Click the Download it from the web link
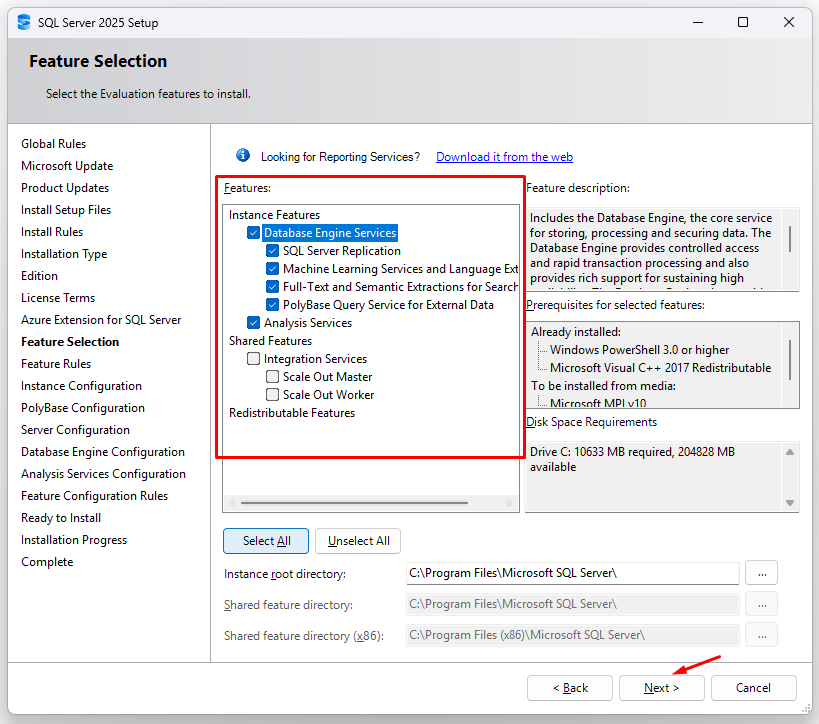The height and width of the screenshot is (724, 819). (x=504, y=156)
